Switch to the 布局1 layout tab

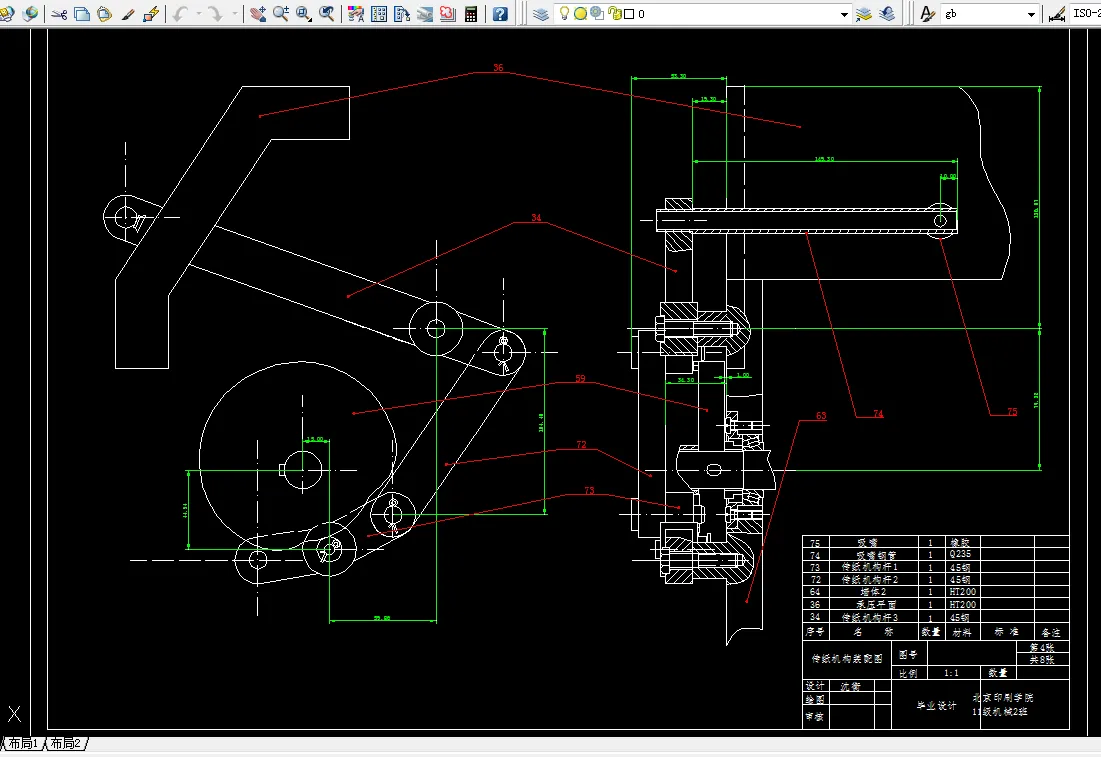pos(23,743)
